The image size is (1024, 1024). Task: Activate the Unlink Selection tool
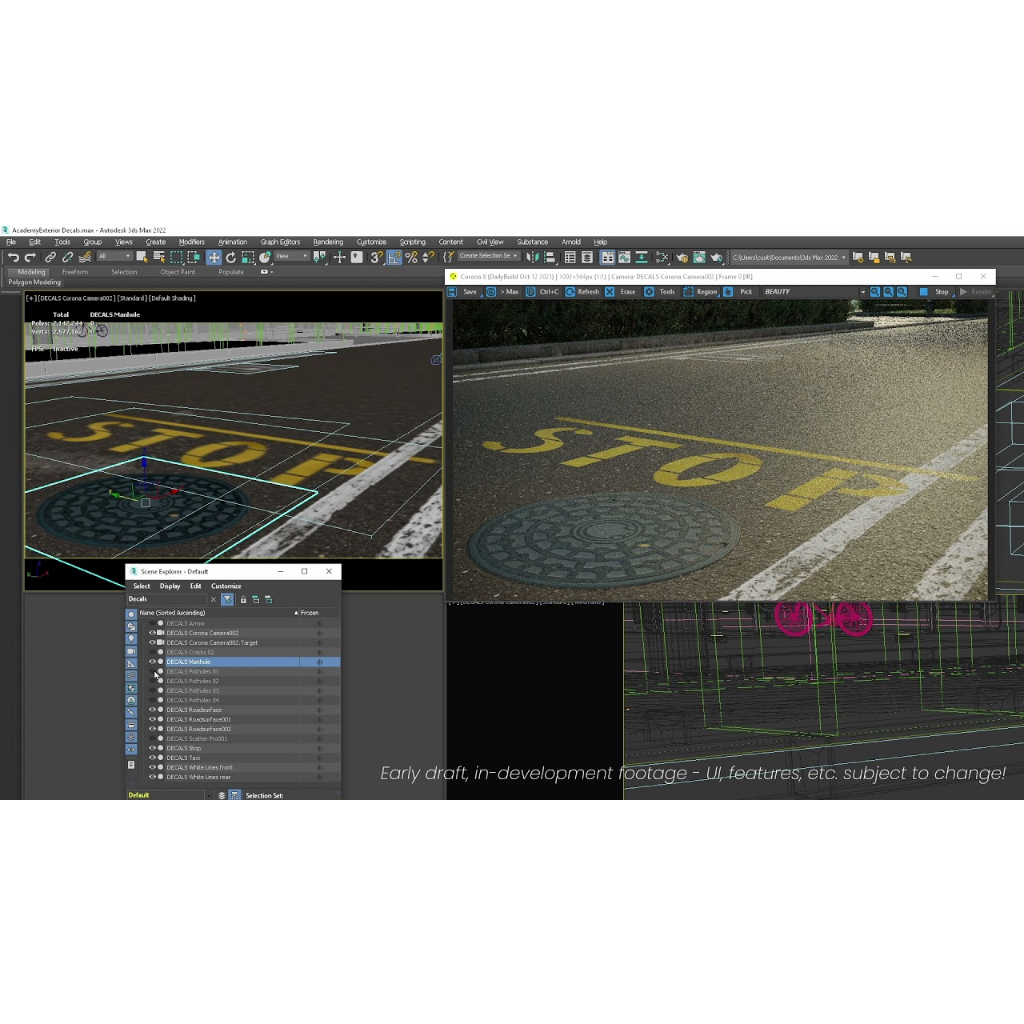click(x=67, y=257)
